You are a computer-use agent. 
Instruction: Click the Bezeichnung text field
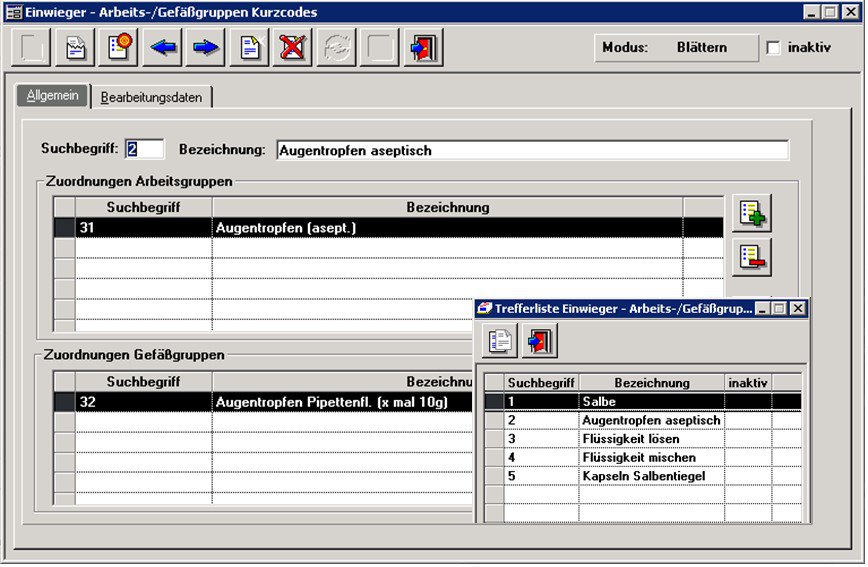click(531, 150)
